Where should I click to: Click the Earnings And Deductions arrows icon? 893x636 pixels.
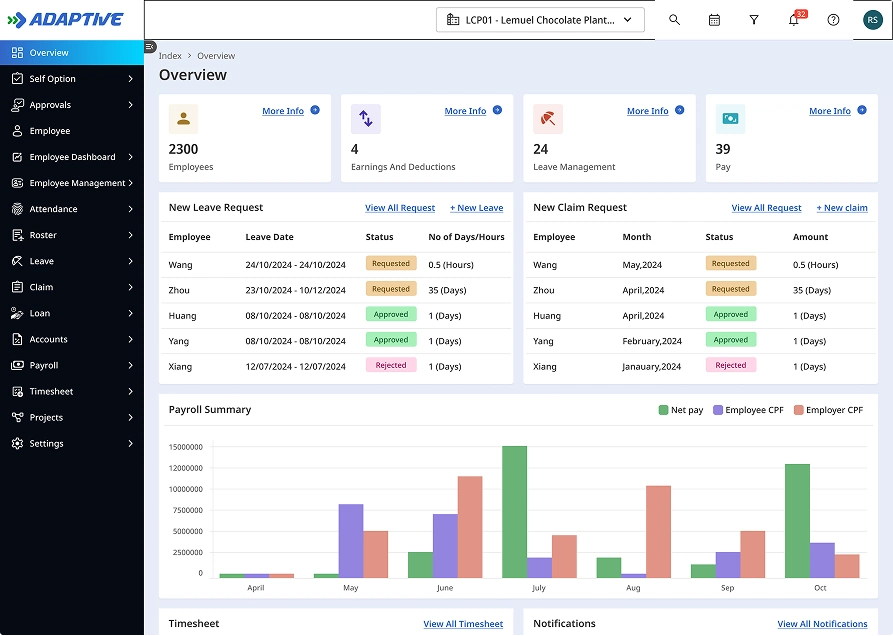tap(365, 119)
